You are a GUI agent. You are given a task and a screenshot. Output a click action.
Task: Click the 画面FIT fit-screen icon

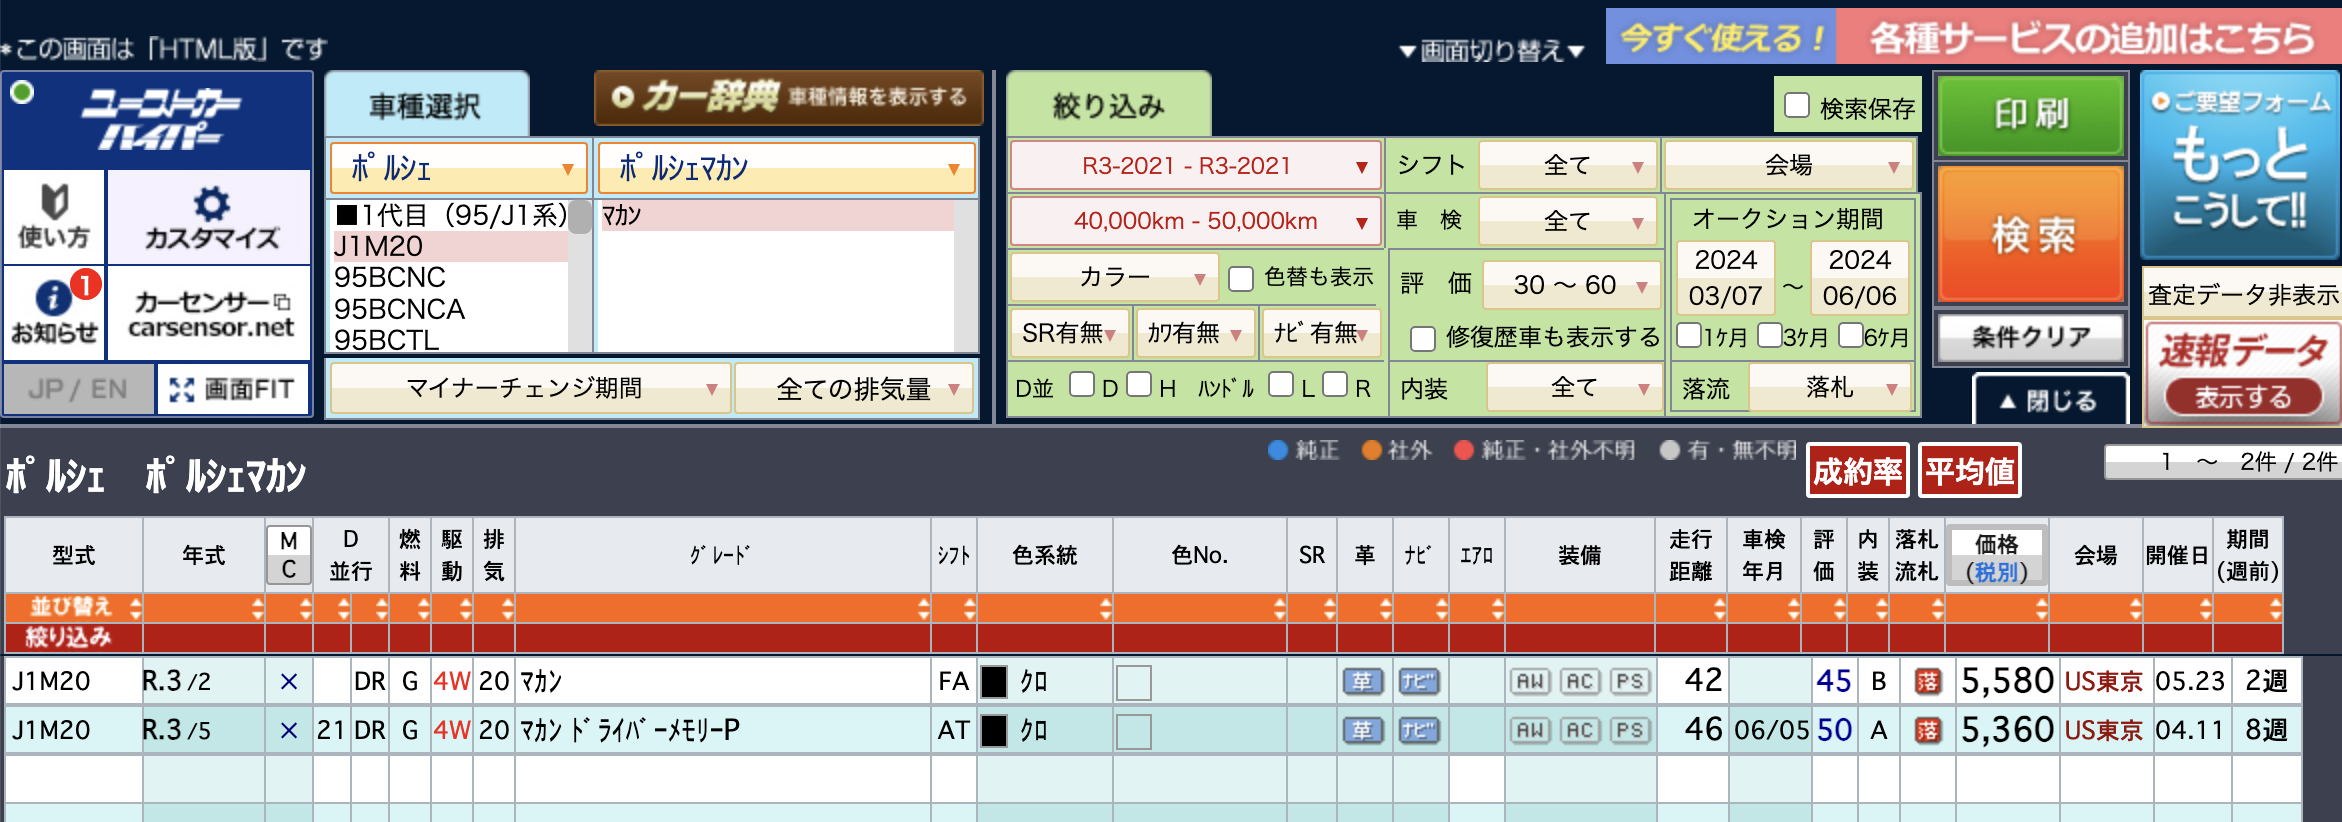(233, 389)
